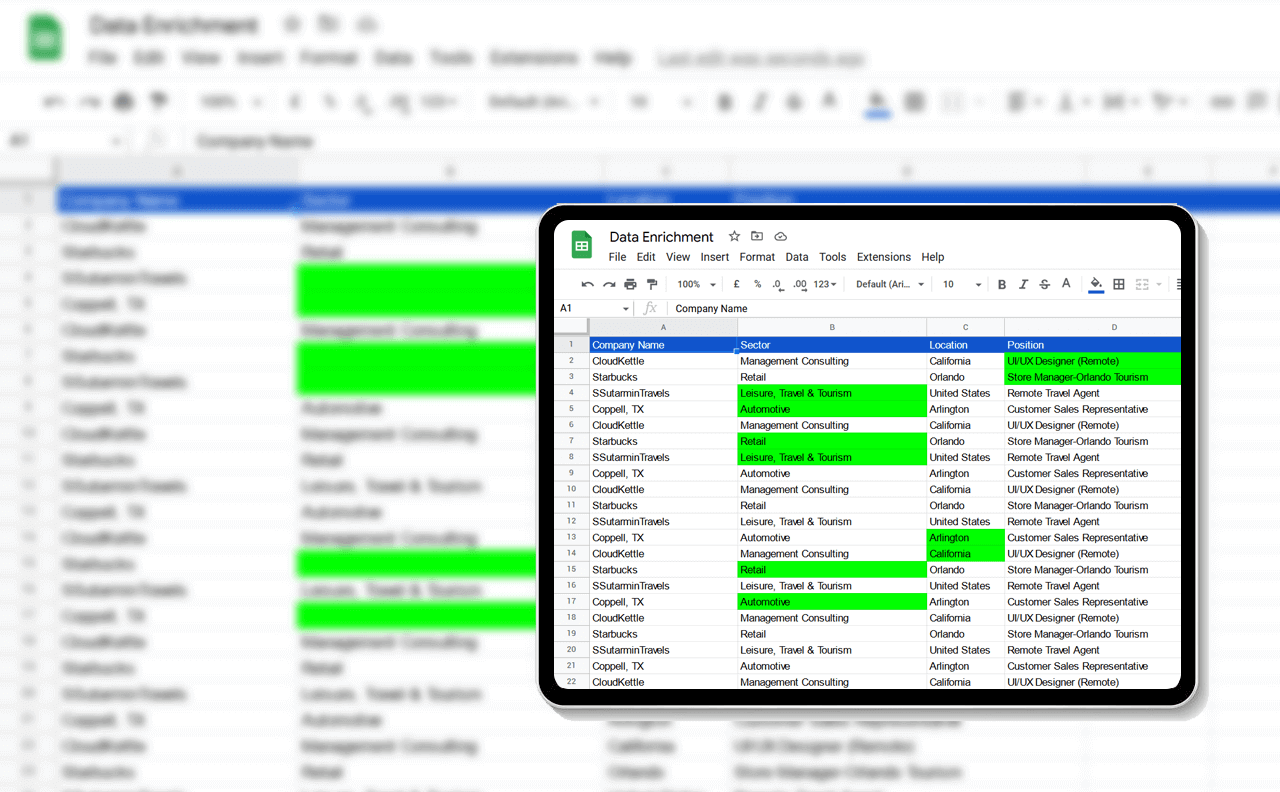This screenshot has width=1280, height=792.
Task: Click the undo arrow in the toolbar
Action: [x=587, y=285]
